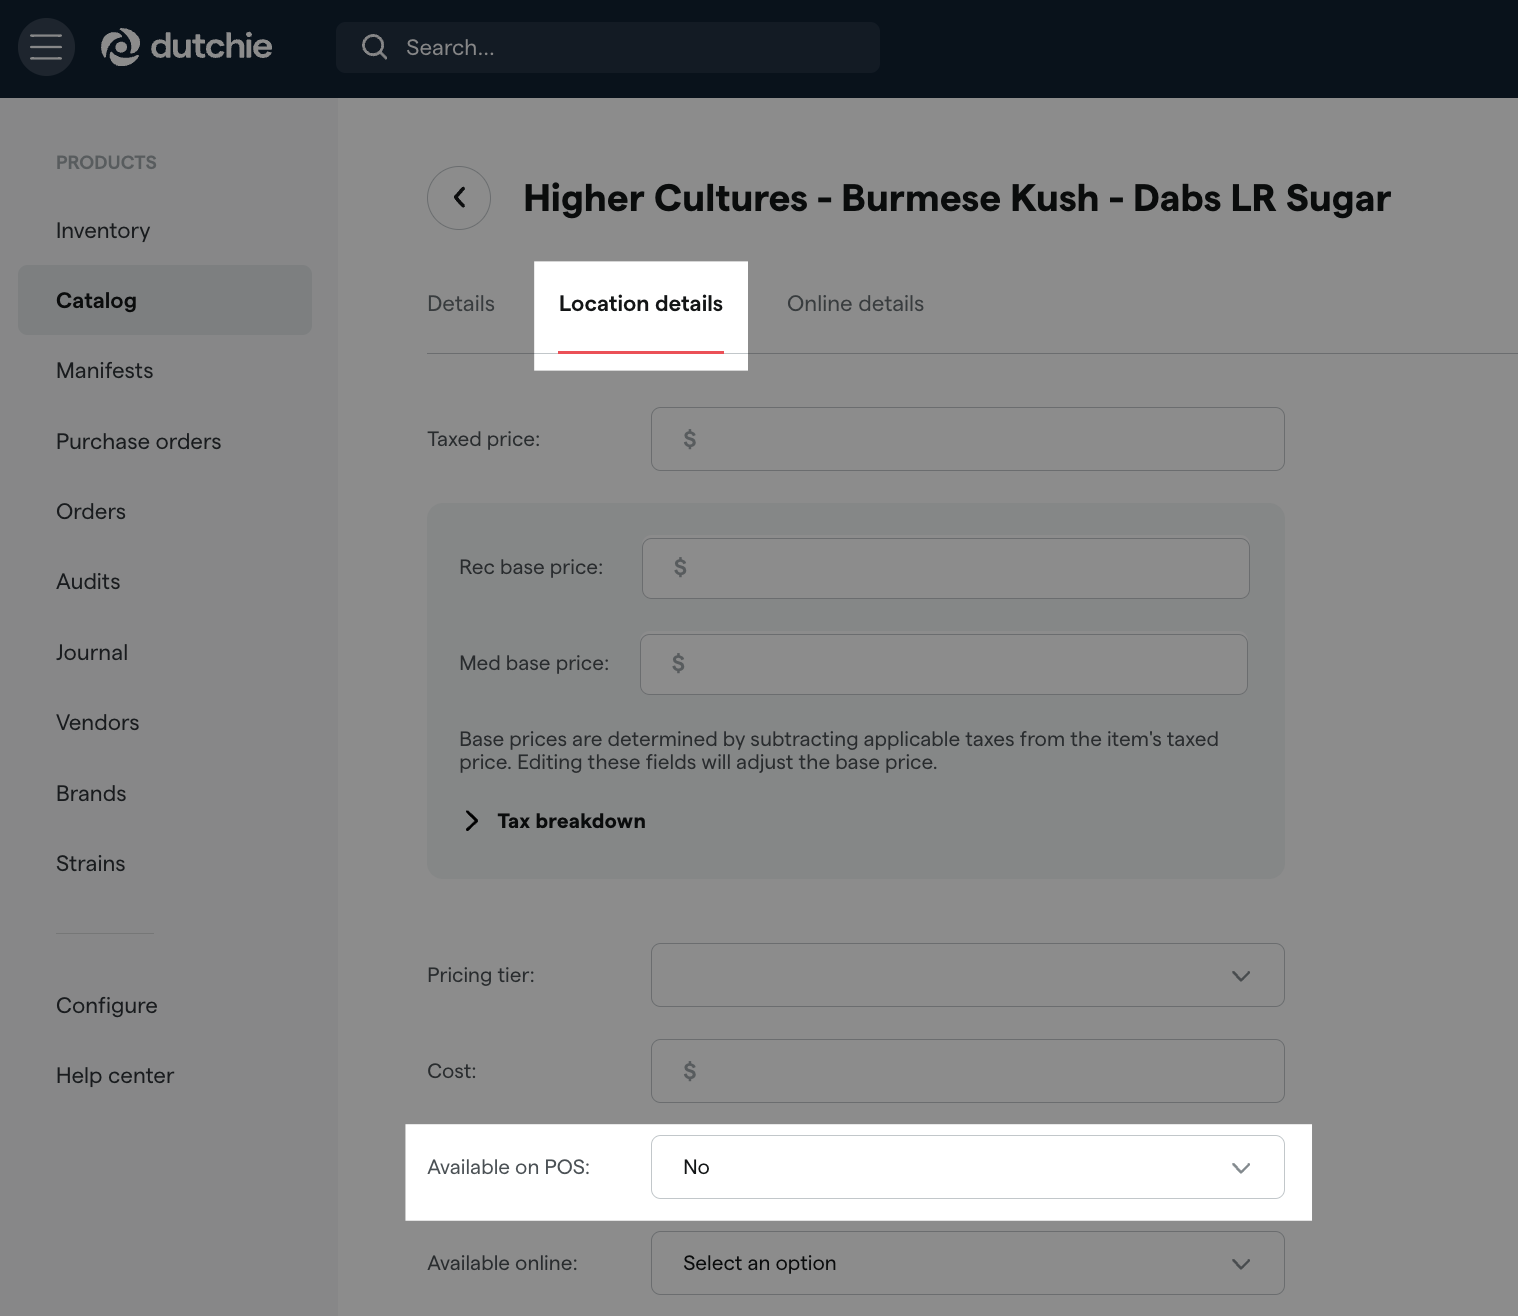Screen dimensions: 1518x1316
Task: Switch to the Online details tab
Action: [855, 304]
